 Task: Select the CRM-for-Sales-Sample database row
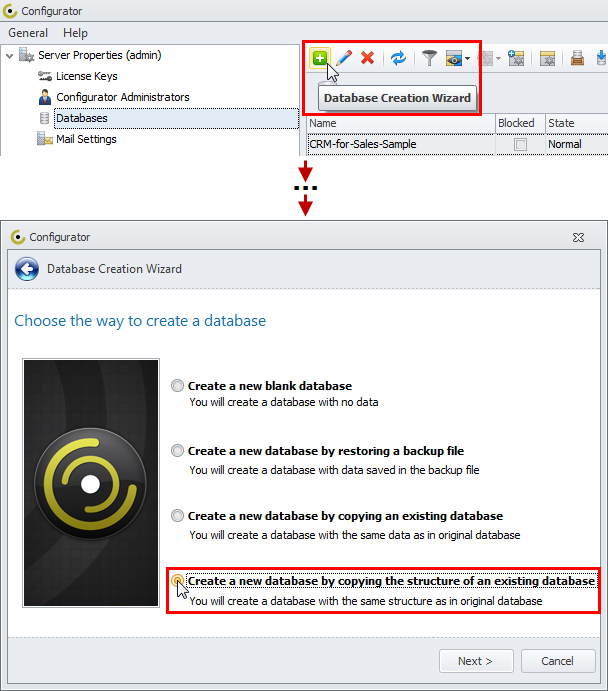click(457, 145)
